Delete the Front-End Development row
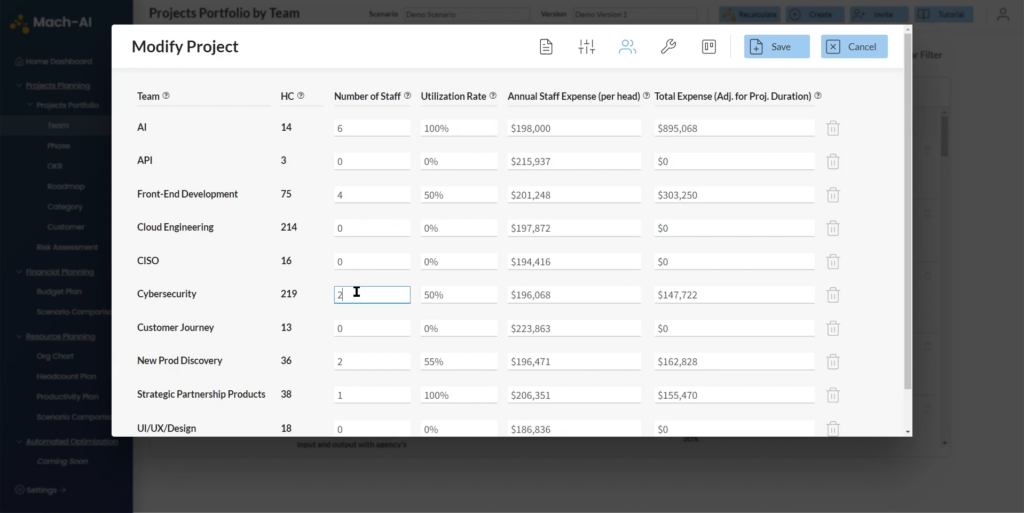This screenshot has width=1024, height=513. [833, 194]
